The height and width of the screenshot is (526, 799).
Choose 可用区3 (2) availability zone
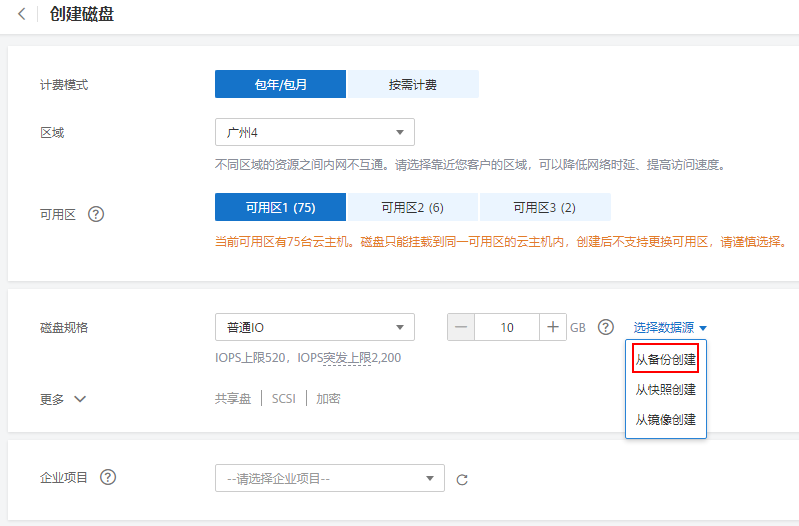544,208
